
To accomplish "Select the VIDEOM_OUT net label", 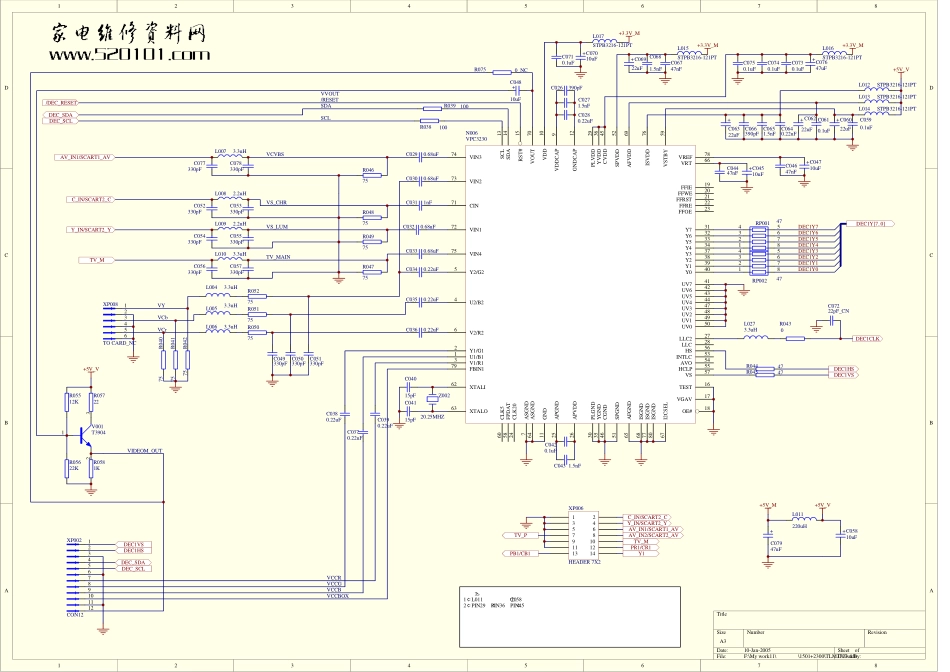I will (144, 451).
